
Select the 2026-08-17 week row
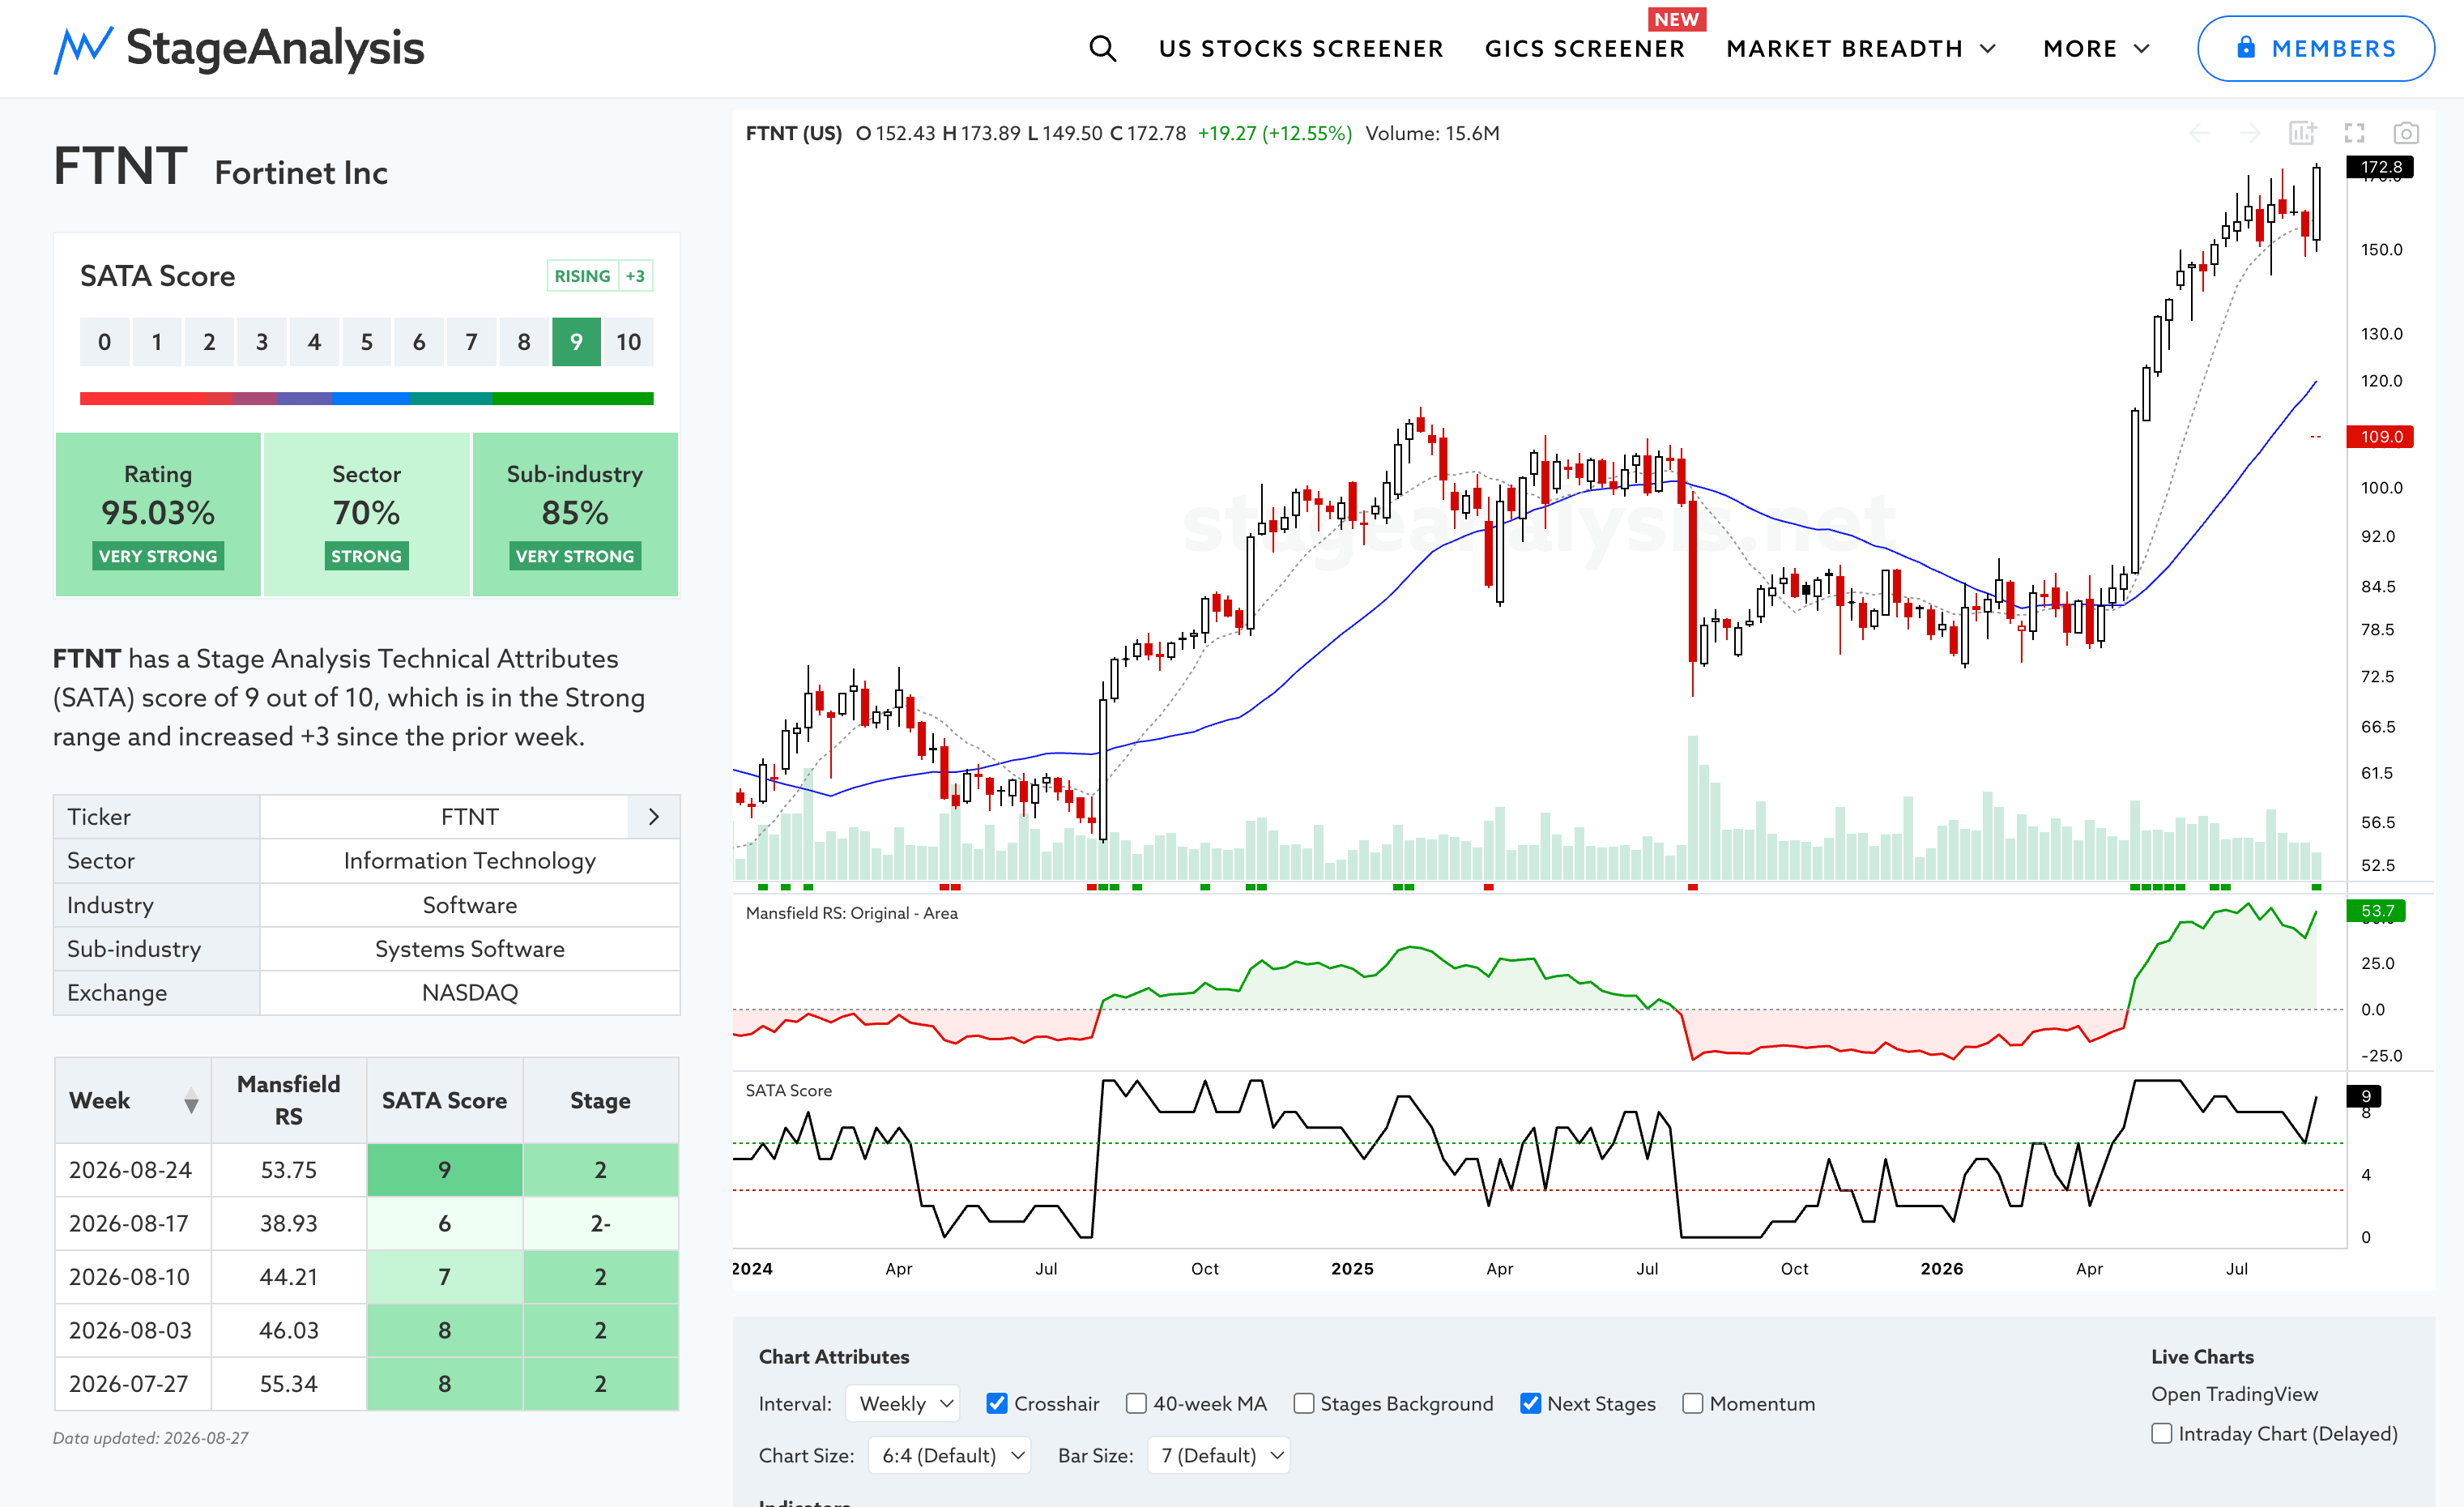coord(367,1223)
